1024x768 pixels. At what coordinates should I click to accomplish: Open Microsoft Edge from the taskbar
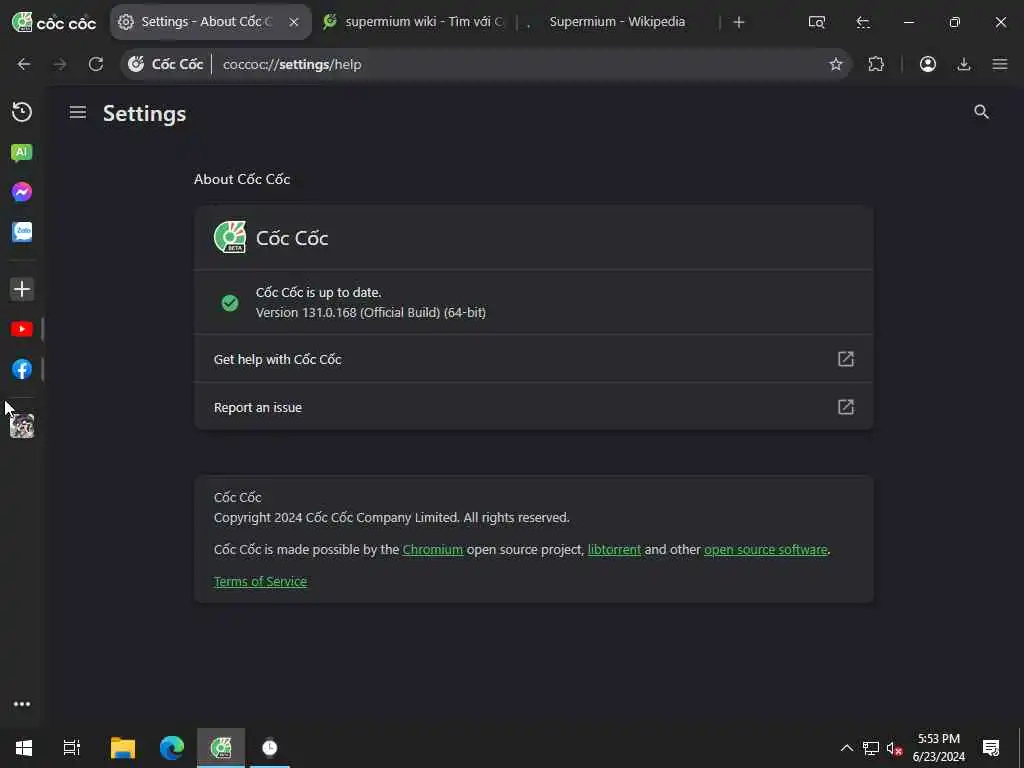tap(172, 748)
